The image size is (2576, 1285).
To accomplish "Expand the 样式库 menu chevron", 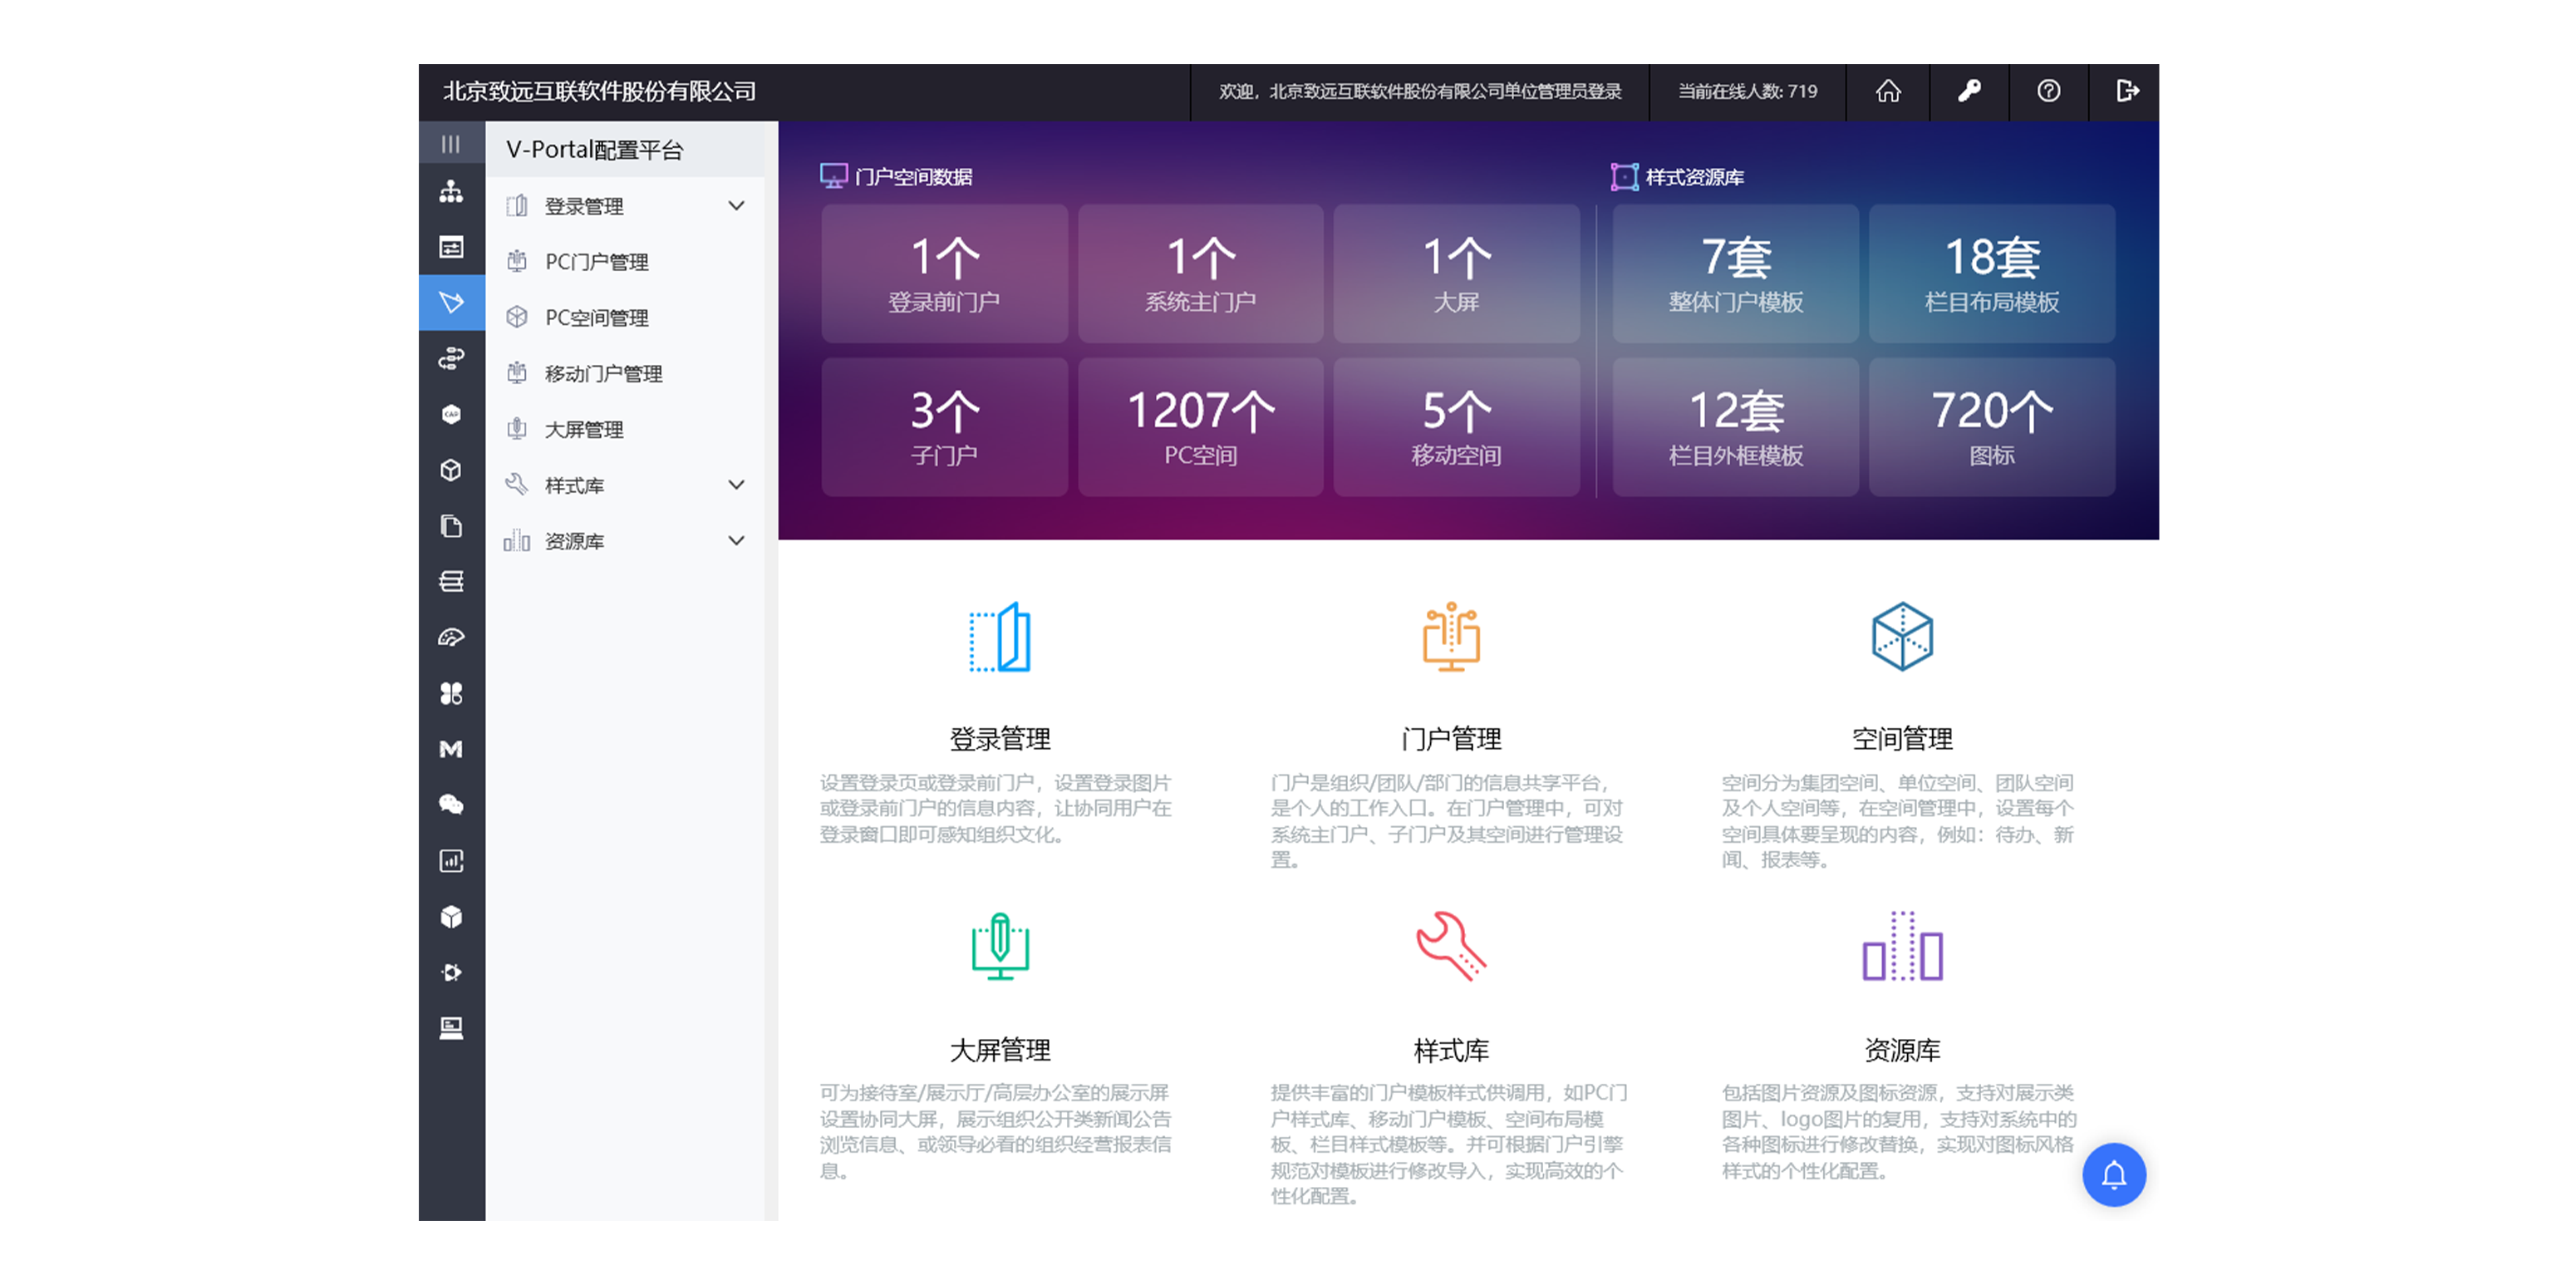I will tap(736, 485).
